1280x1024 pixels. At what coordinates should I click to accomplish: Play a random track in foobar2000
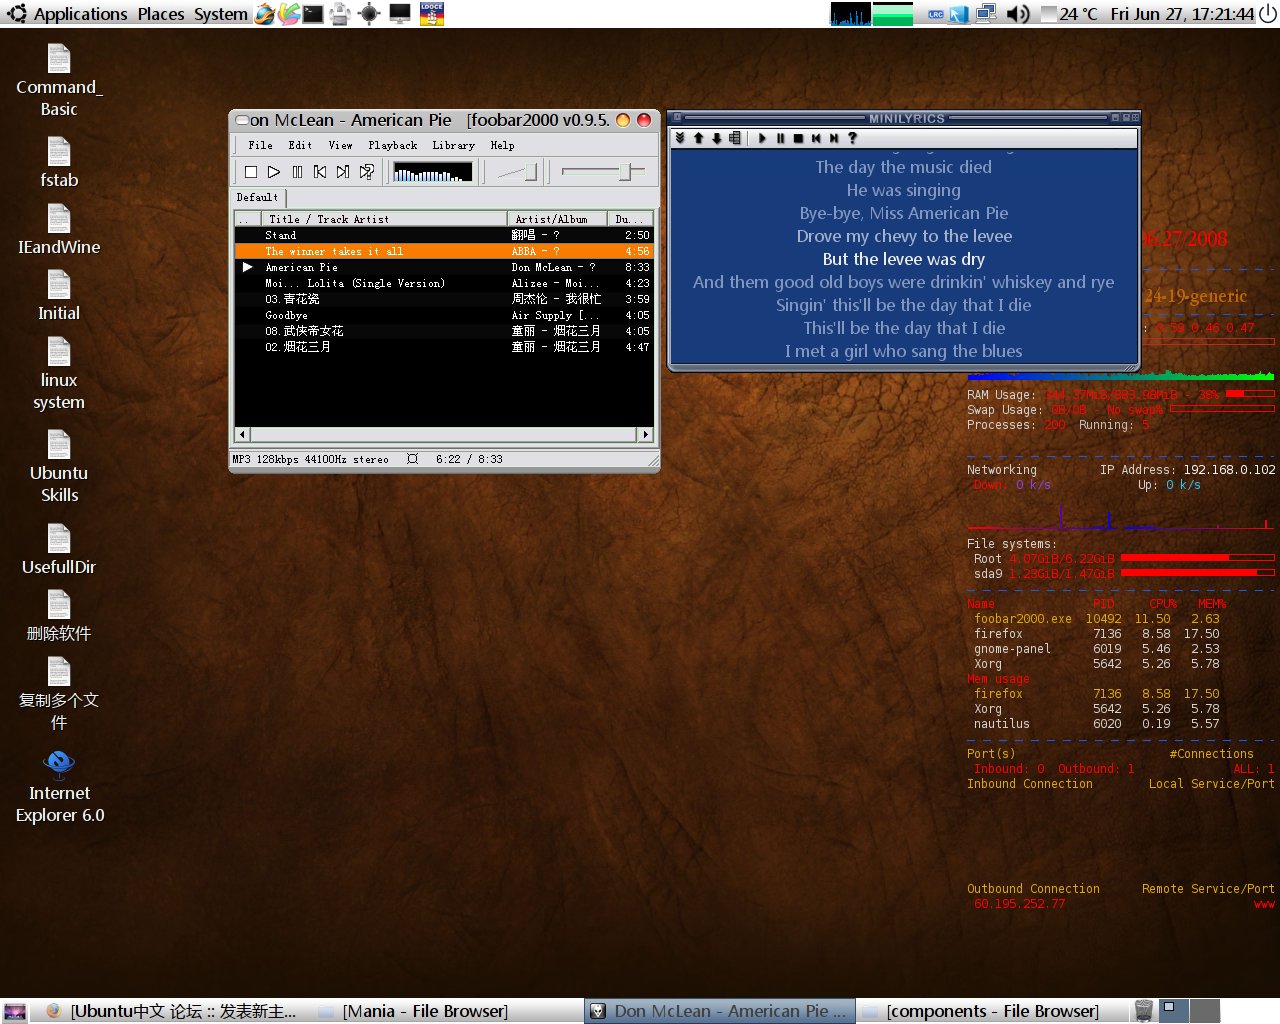coord(367,172)
